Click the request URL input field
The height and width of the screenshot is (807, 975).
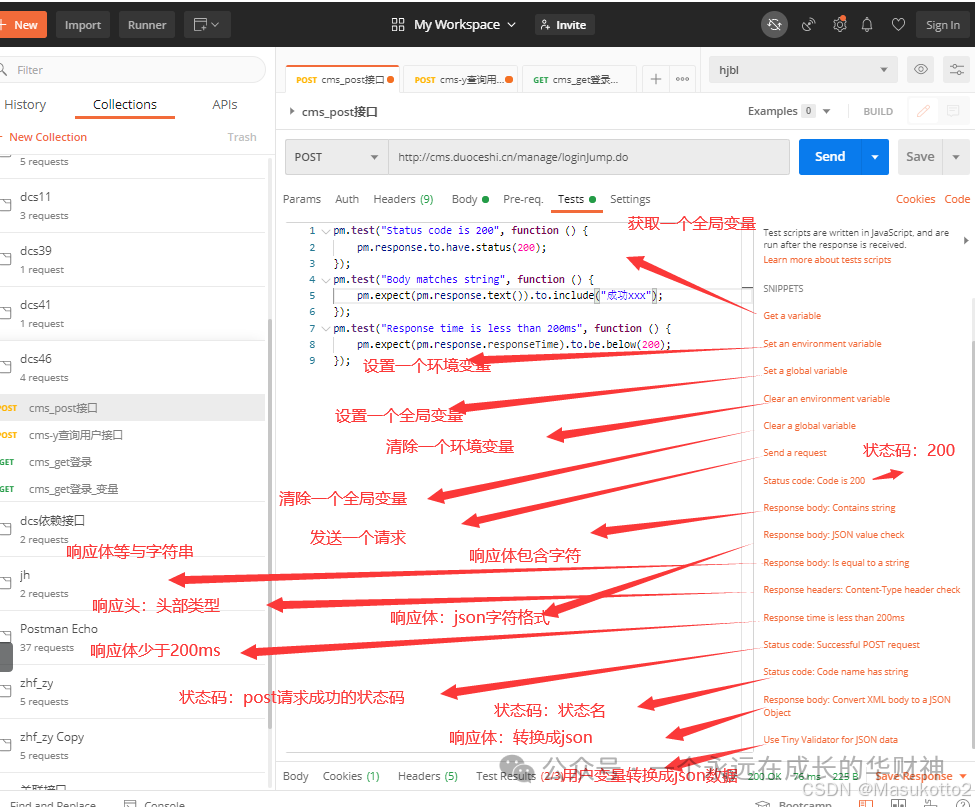coord(589,157)
